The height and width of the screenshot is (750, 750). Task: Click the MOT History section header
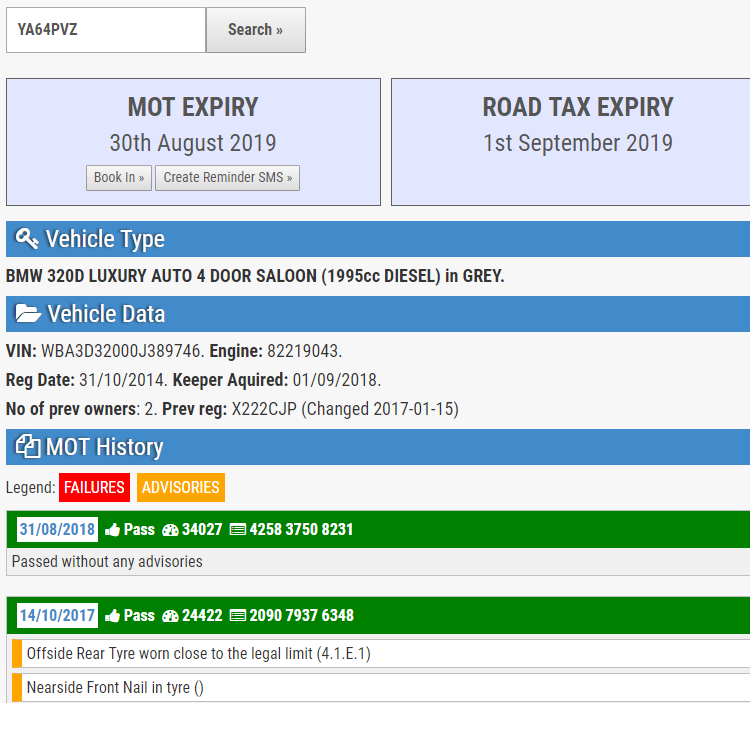pos(378,447)
